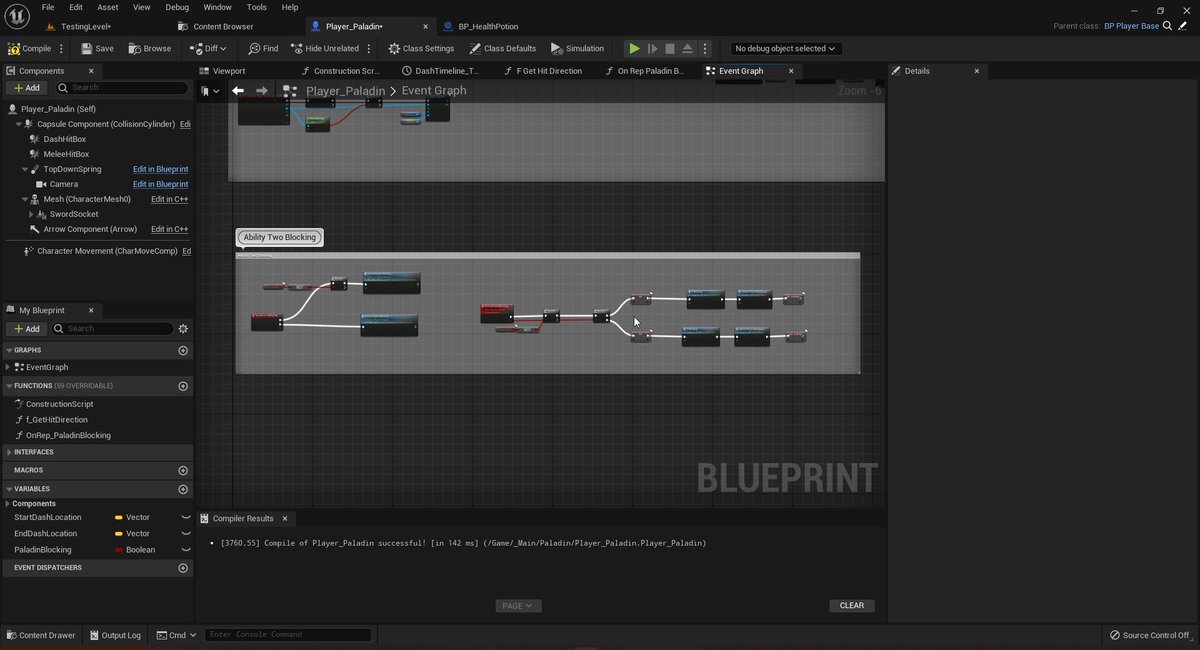Select OnRep_PaladinBlocking function
Screen dimensions: 1200x650
coord(68,435)
